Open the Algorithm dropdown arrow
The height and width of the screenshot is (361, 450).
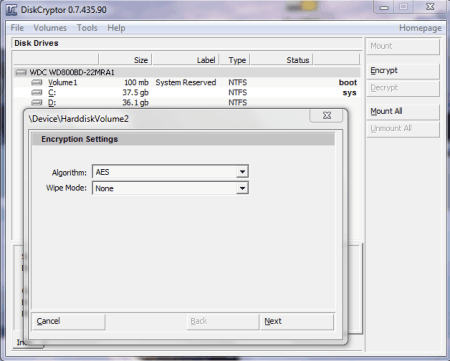(242, 172)
